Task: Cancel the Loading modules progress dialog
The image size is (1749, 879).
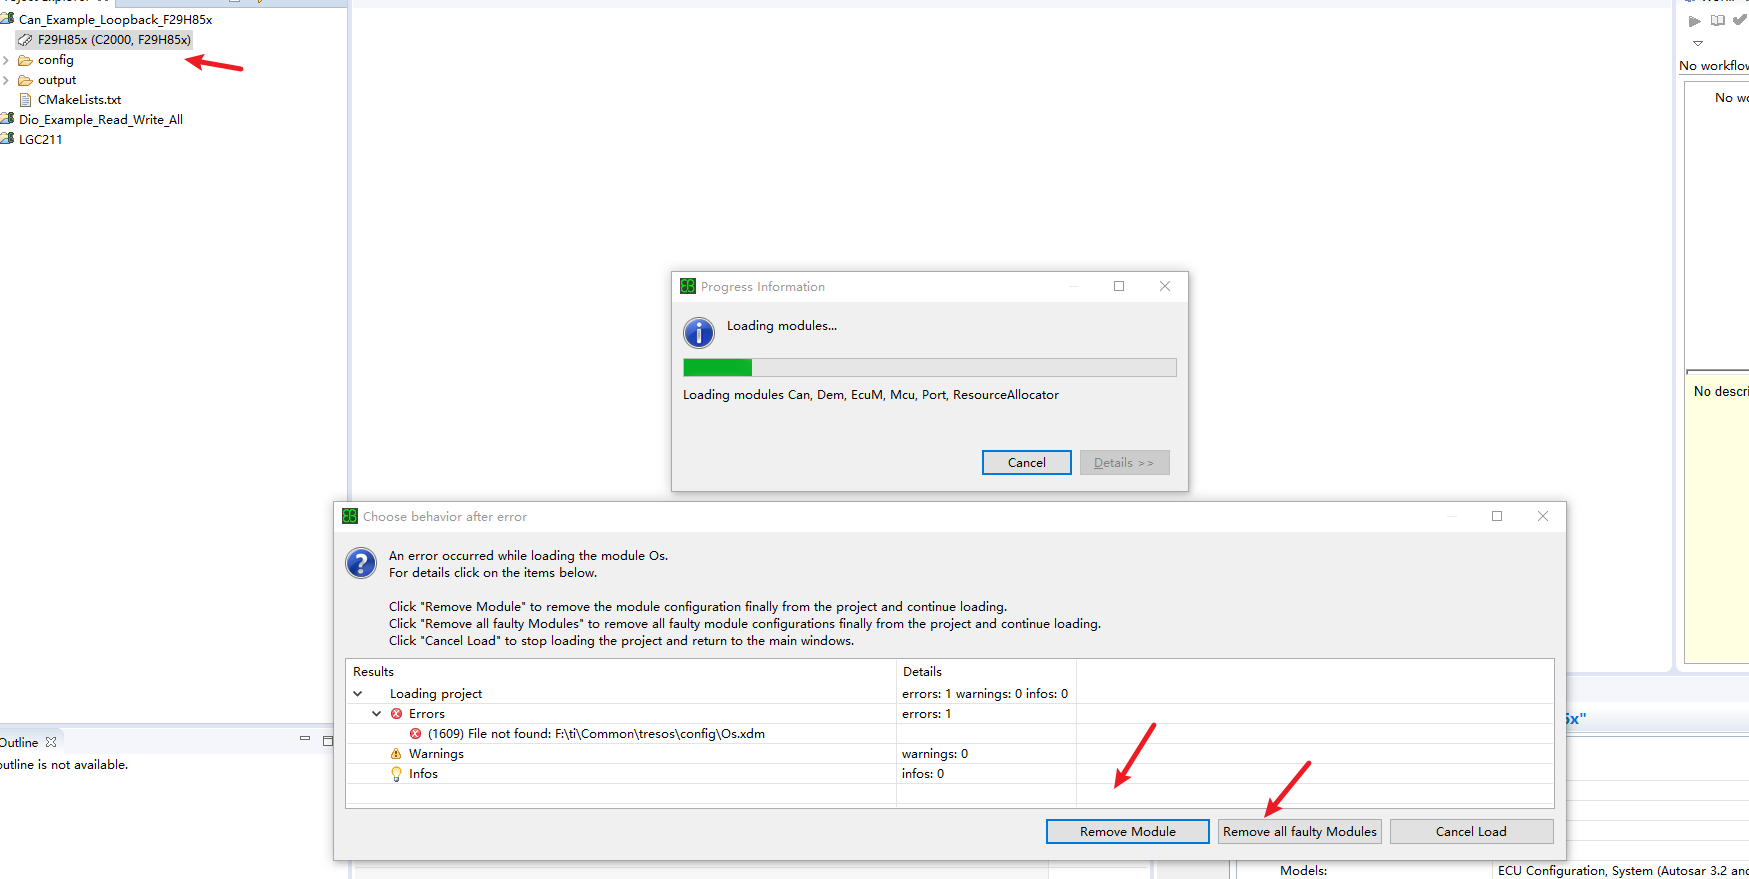Action: point(1027,463)
